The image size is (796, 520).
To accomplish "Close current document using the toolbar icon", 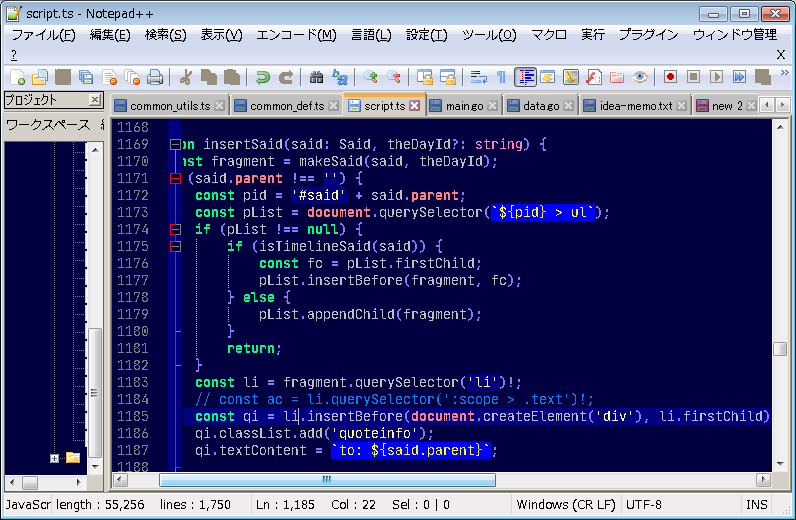I will click(109, 77).
